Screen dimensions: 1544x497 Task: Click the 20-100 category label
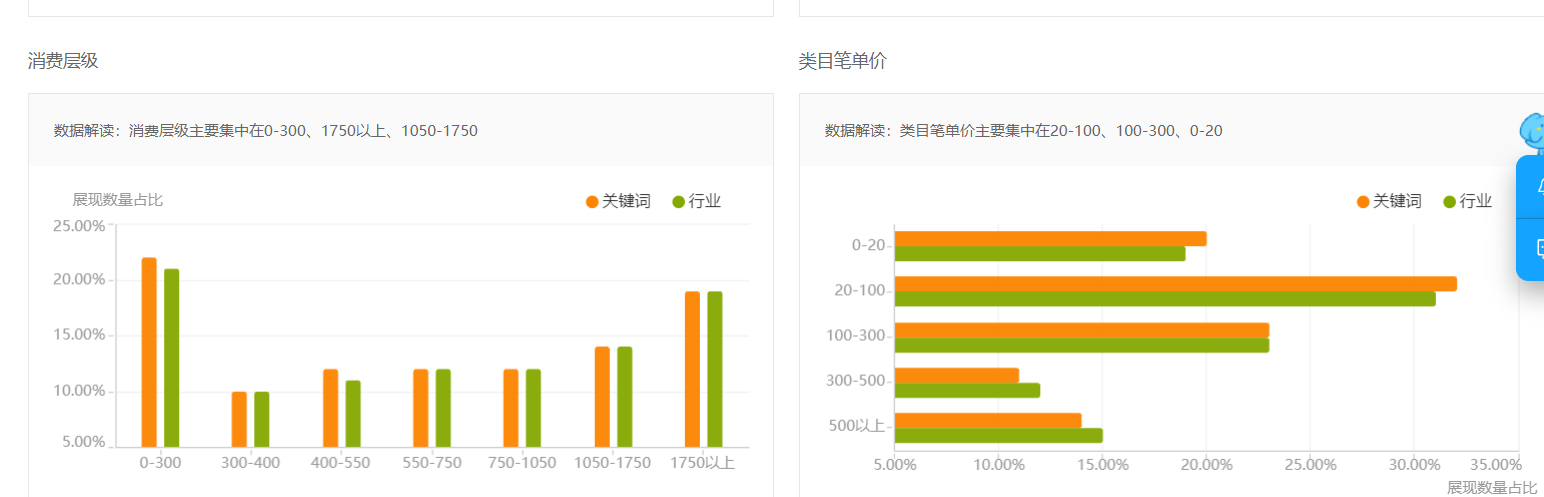pyautogui.click(x=860, y=291)
